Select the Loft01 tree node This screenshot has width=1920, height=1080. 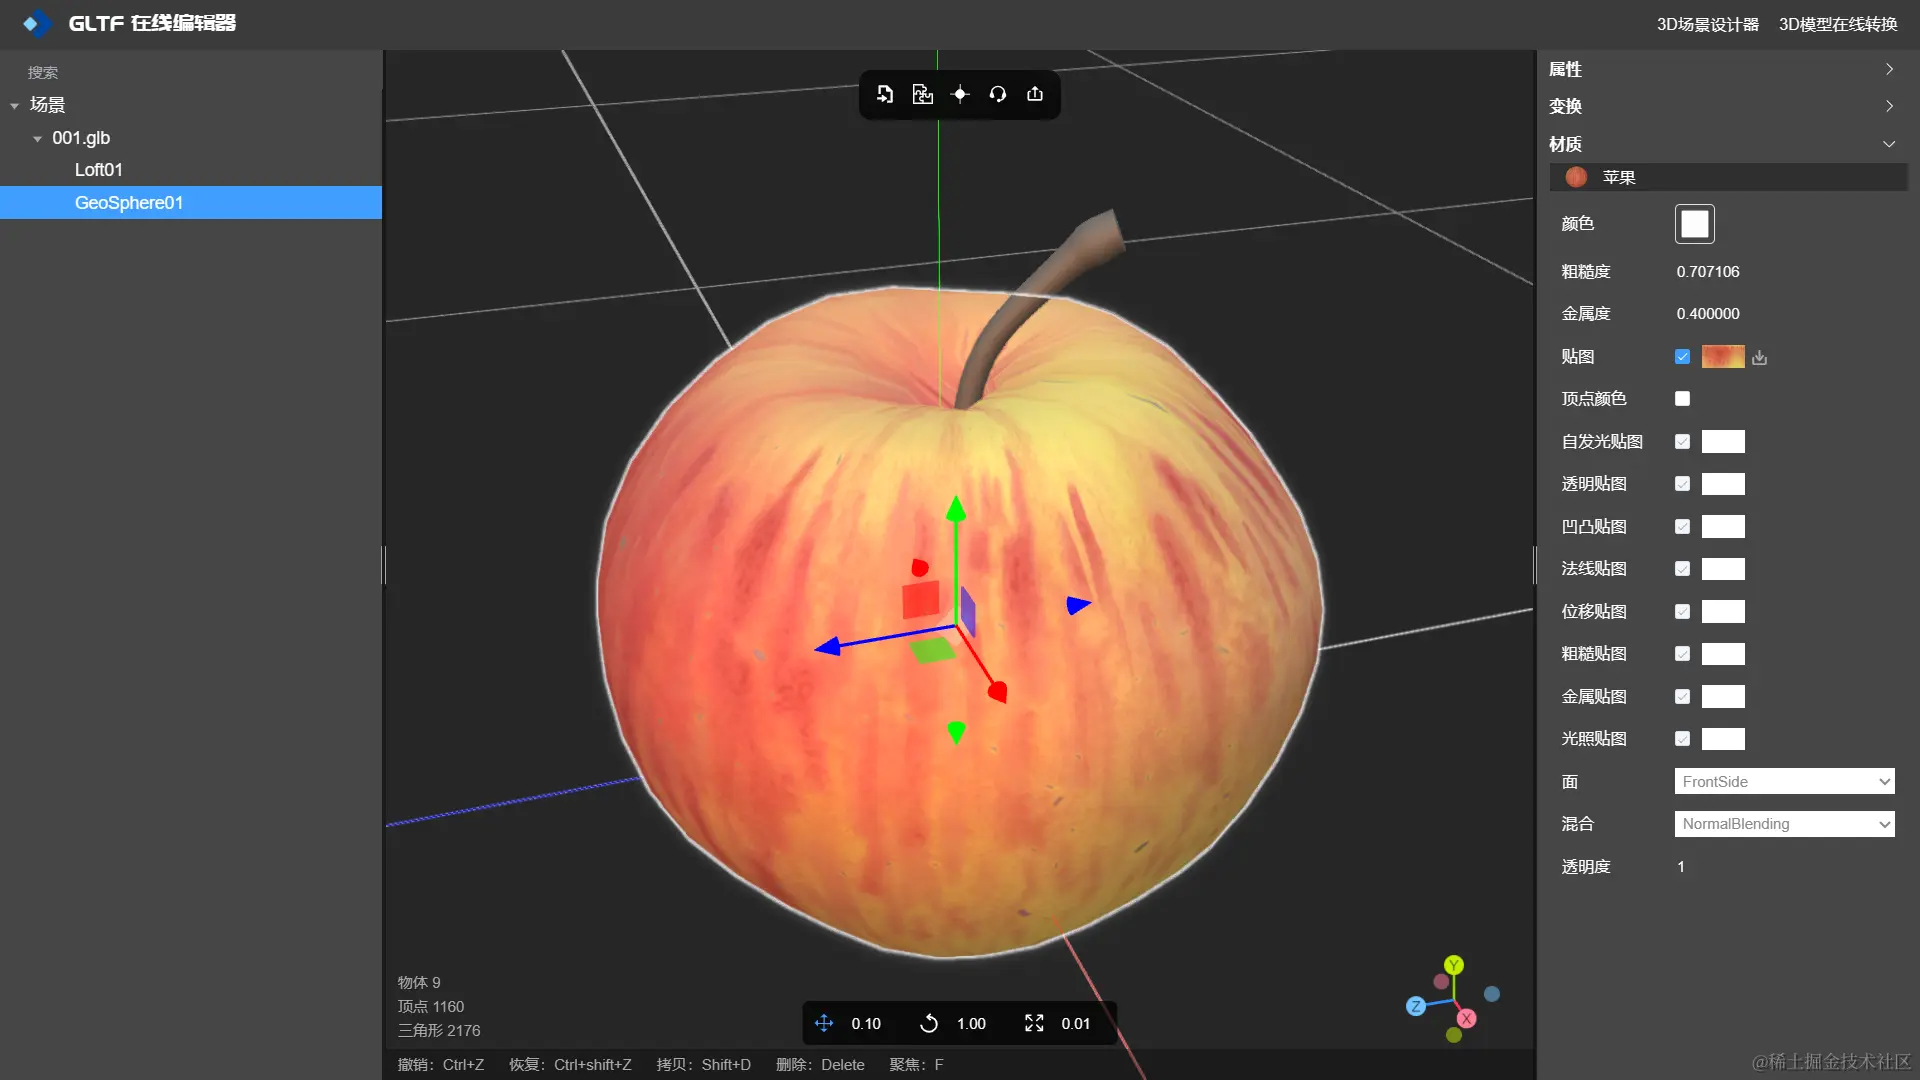point(99,170)
